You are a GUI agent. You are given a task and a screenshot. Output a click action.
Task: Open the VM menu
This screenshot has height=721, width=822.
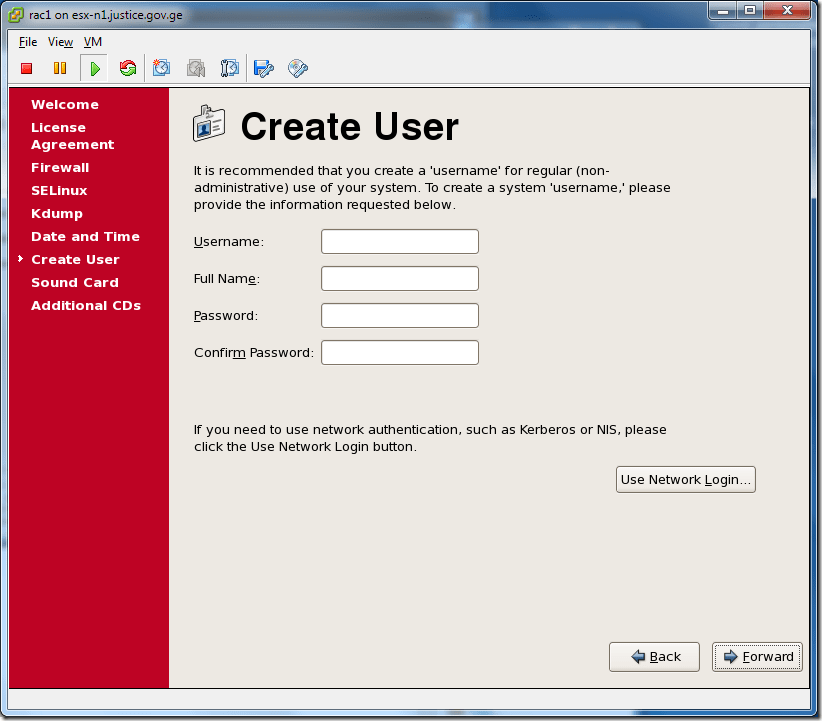click(x=92, y=42)
